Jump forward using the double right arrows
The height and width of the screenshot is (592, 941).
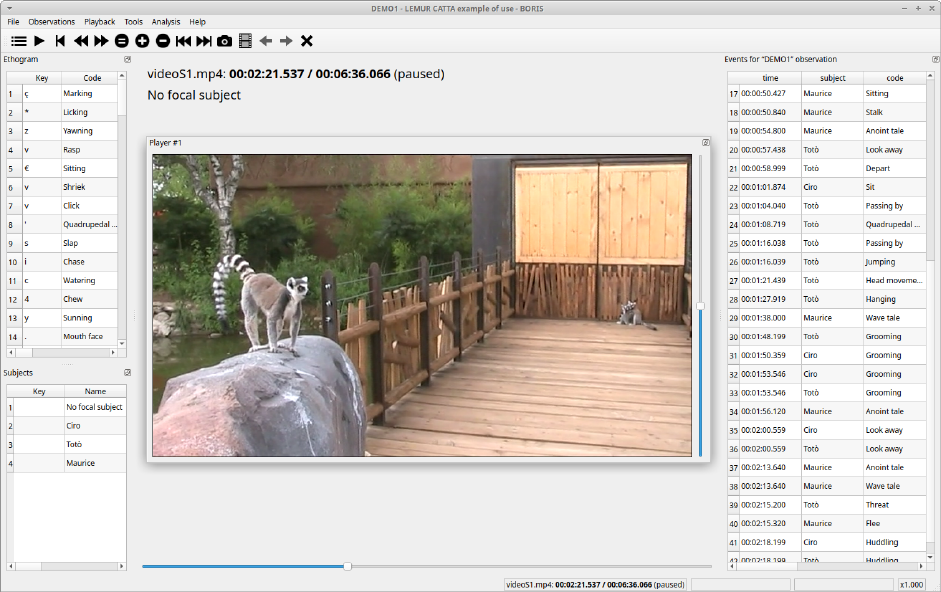[x=101, y=41]
